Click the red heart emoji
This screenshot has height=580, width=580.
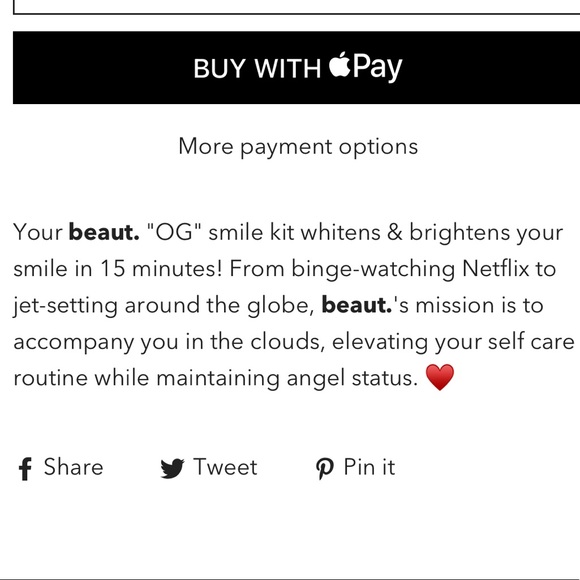coord(439,377)
